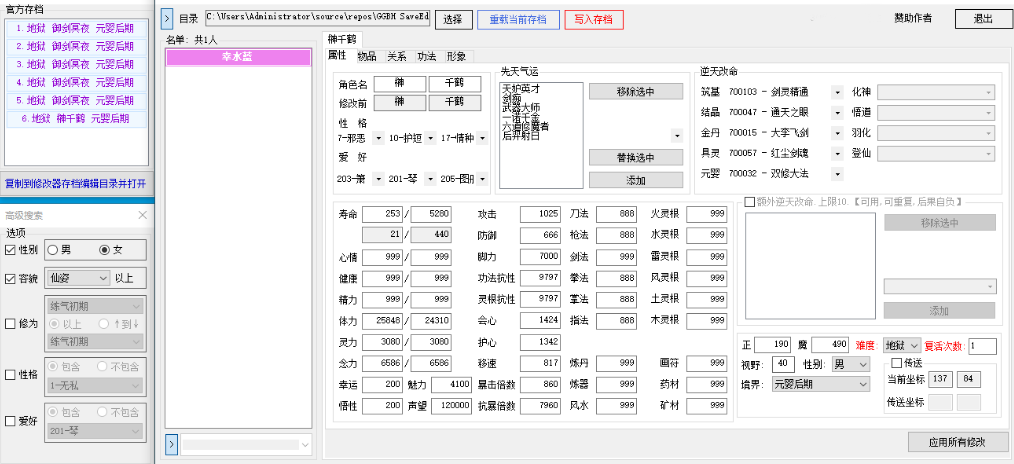This screenshot has width=1014, height=464.
Task: Close the 高级搜索 panel with the X
Action: pyautogui.click(x=142, y=216)
